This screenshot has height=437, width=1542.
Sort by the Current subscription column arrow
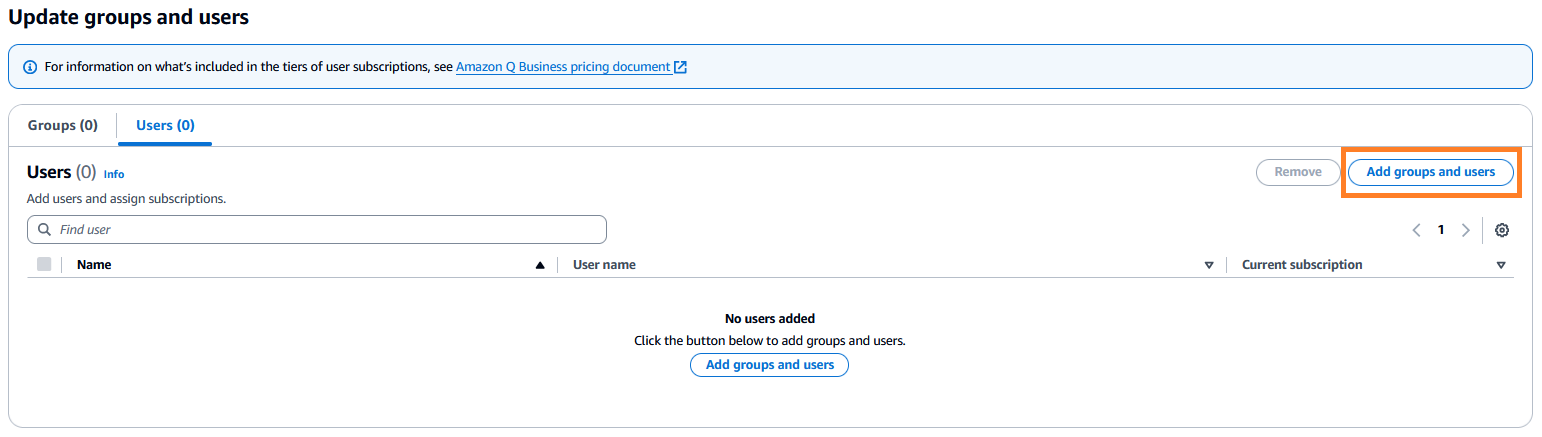1501,265
